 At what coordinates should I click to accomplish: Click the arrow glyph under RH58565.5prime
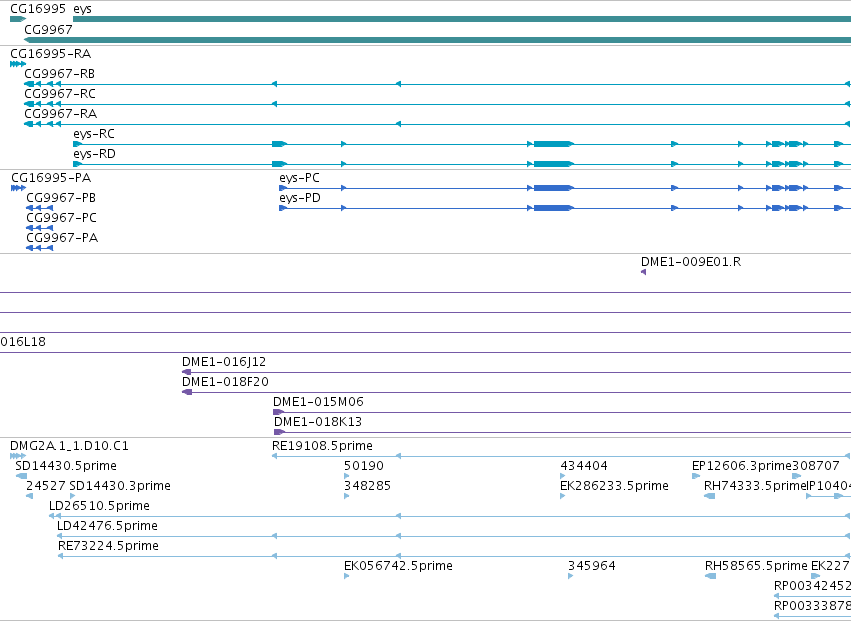click(x=710, y=576)
